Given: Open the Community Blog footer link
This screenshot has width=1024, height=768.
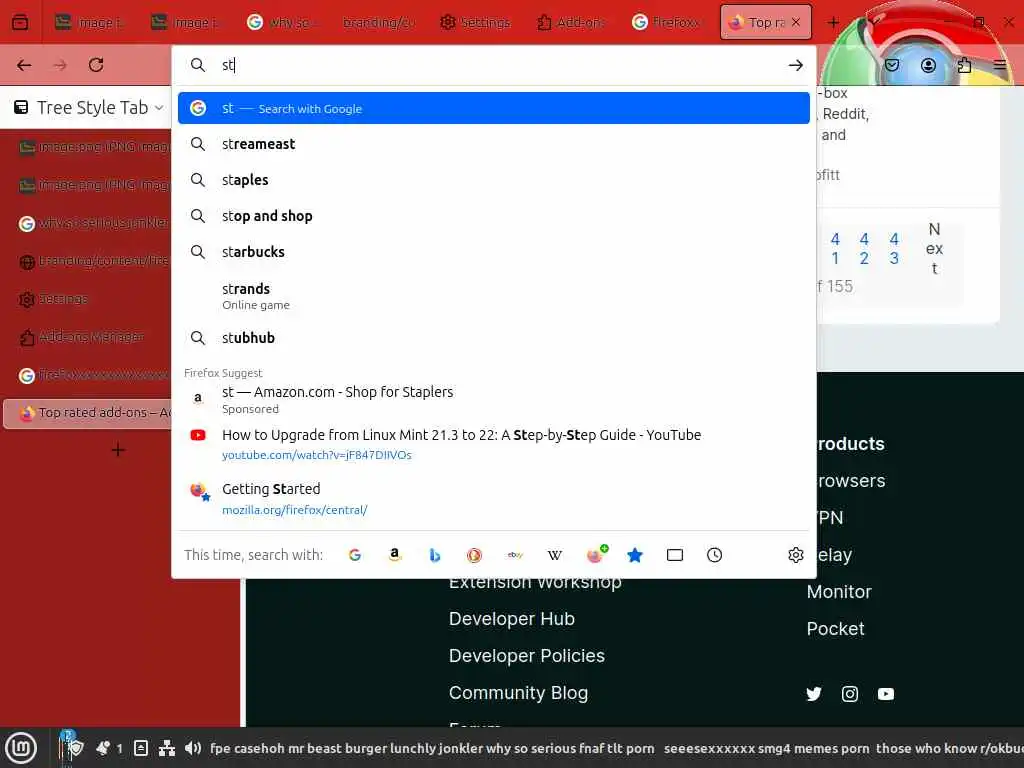Looking at the screenshot, I should pos(519,693).
